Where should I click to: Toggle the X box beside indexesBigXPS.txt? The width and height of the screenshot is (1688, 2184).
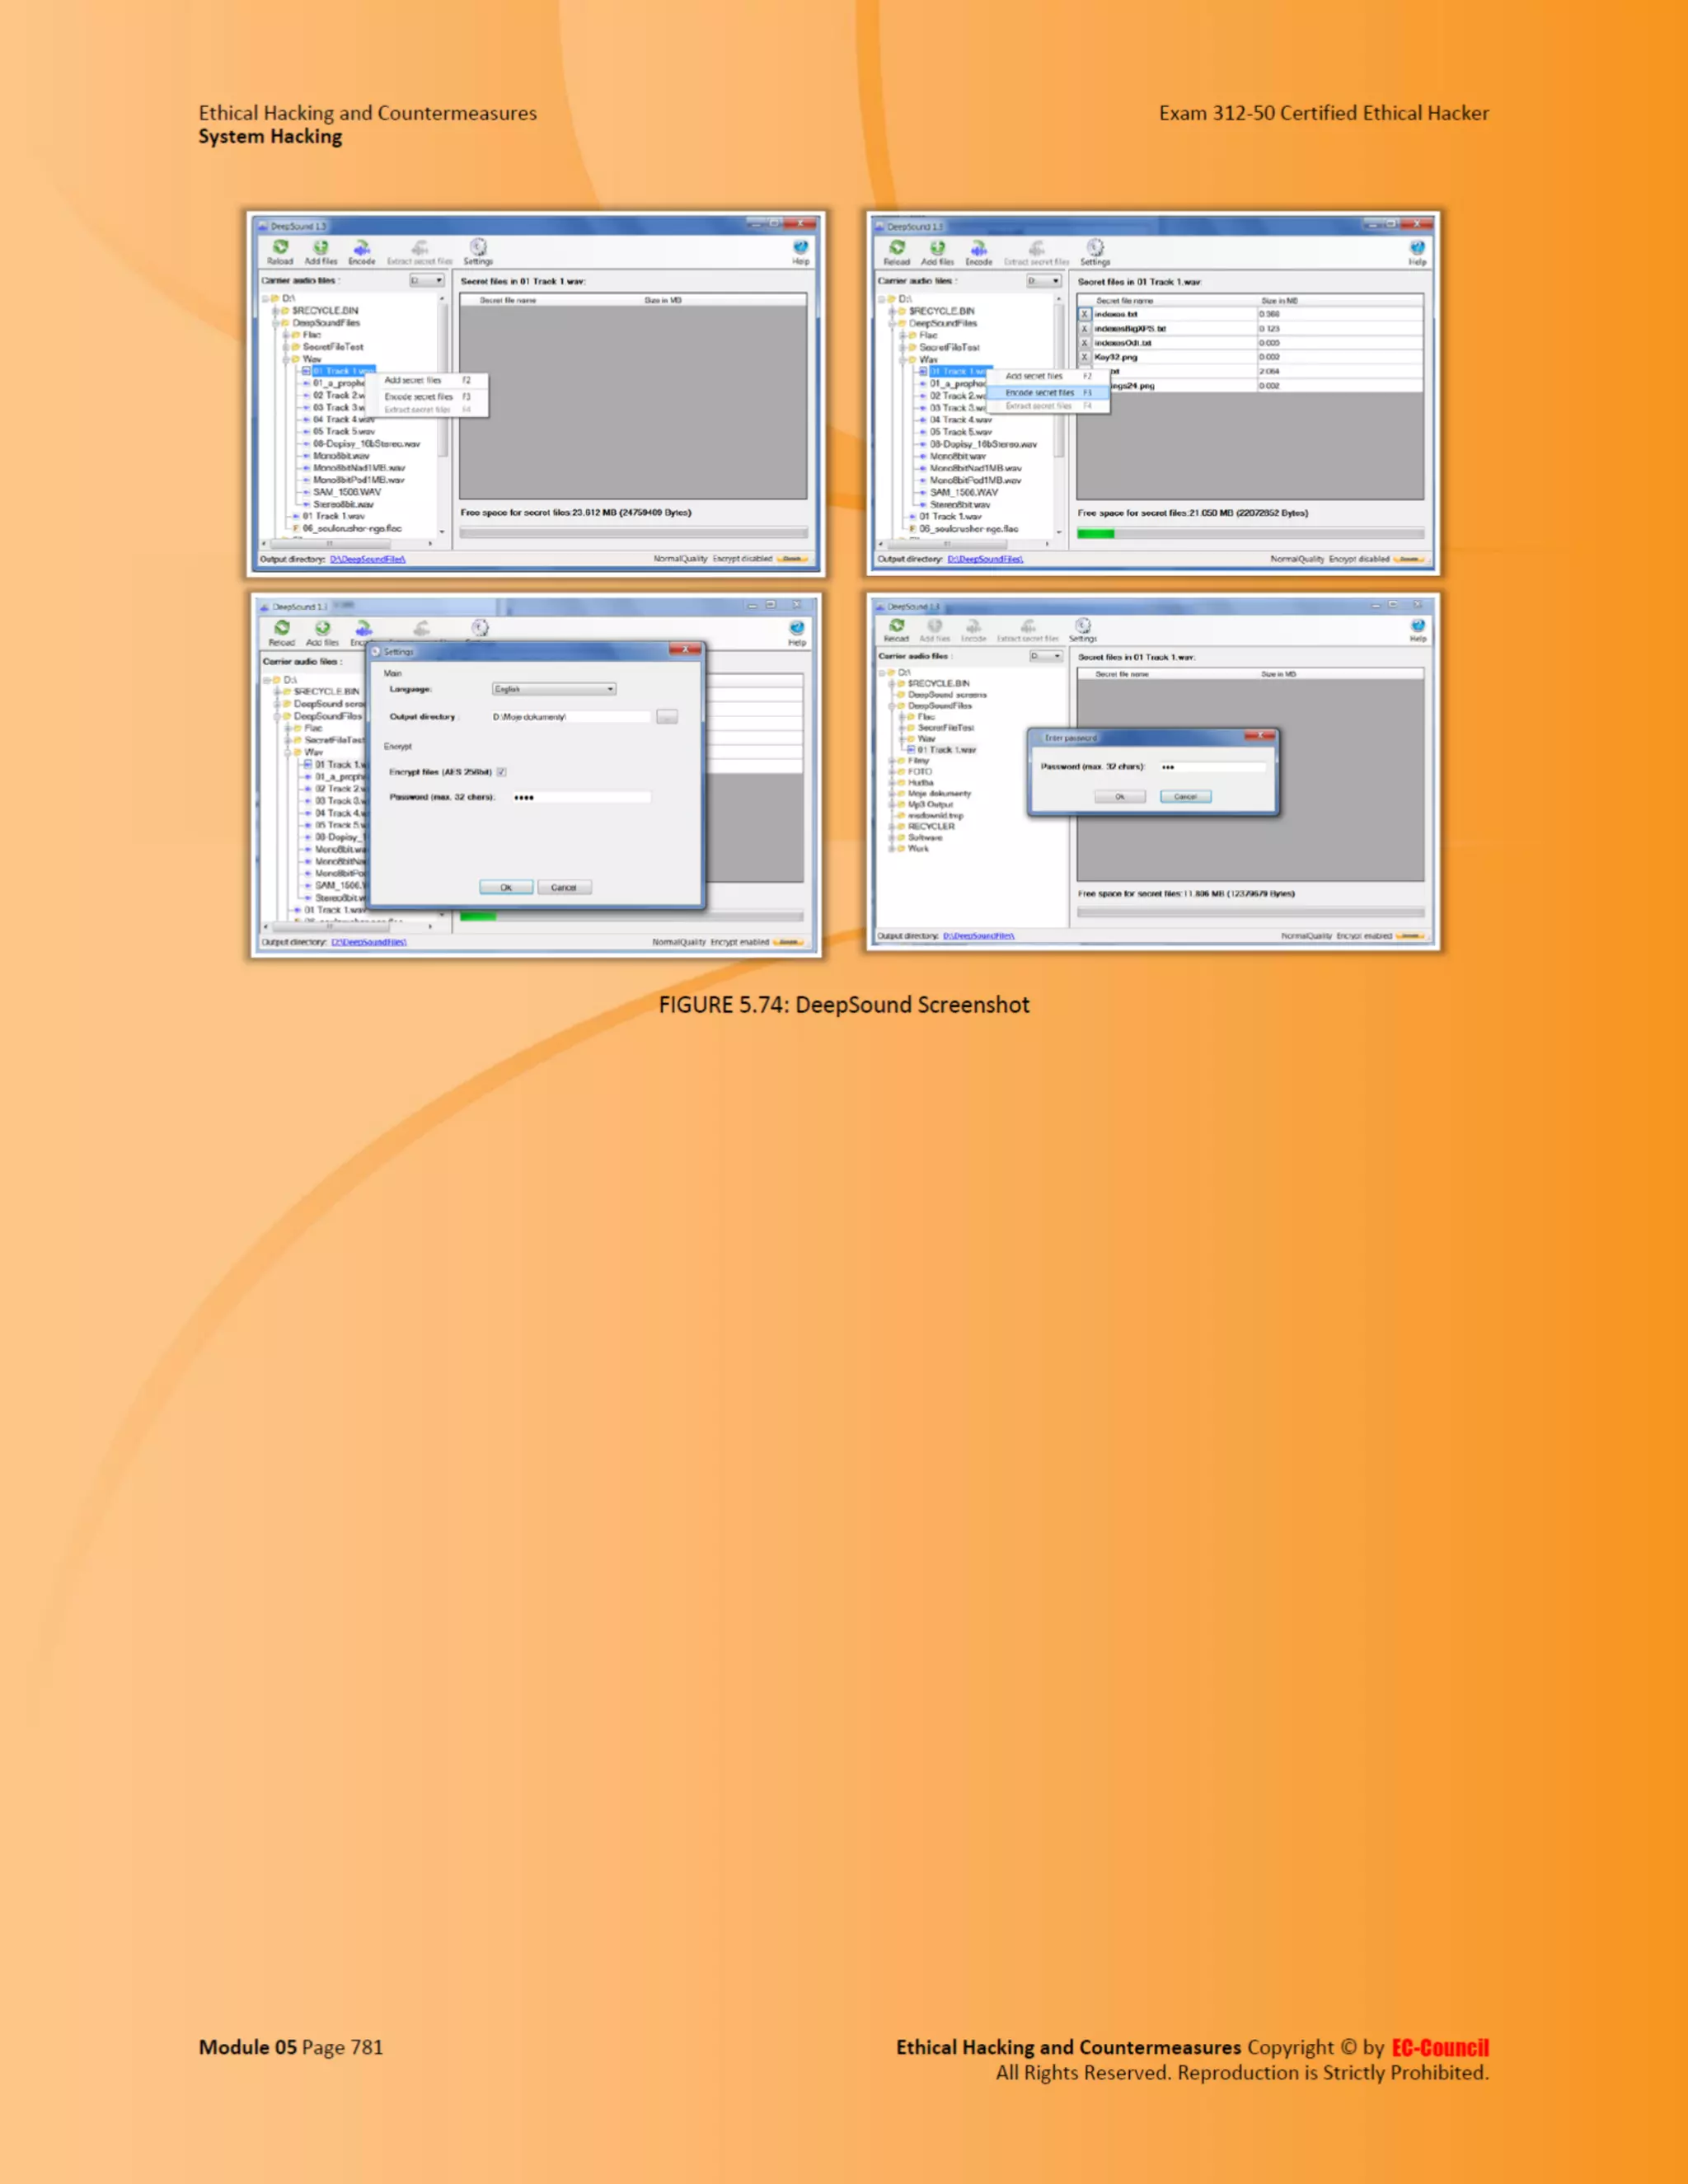[x=1084, y=328]
